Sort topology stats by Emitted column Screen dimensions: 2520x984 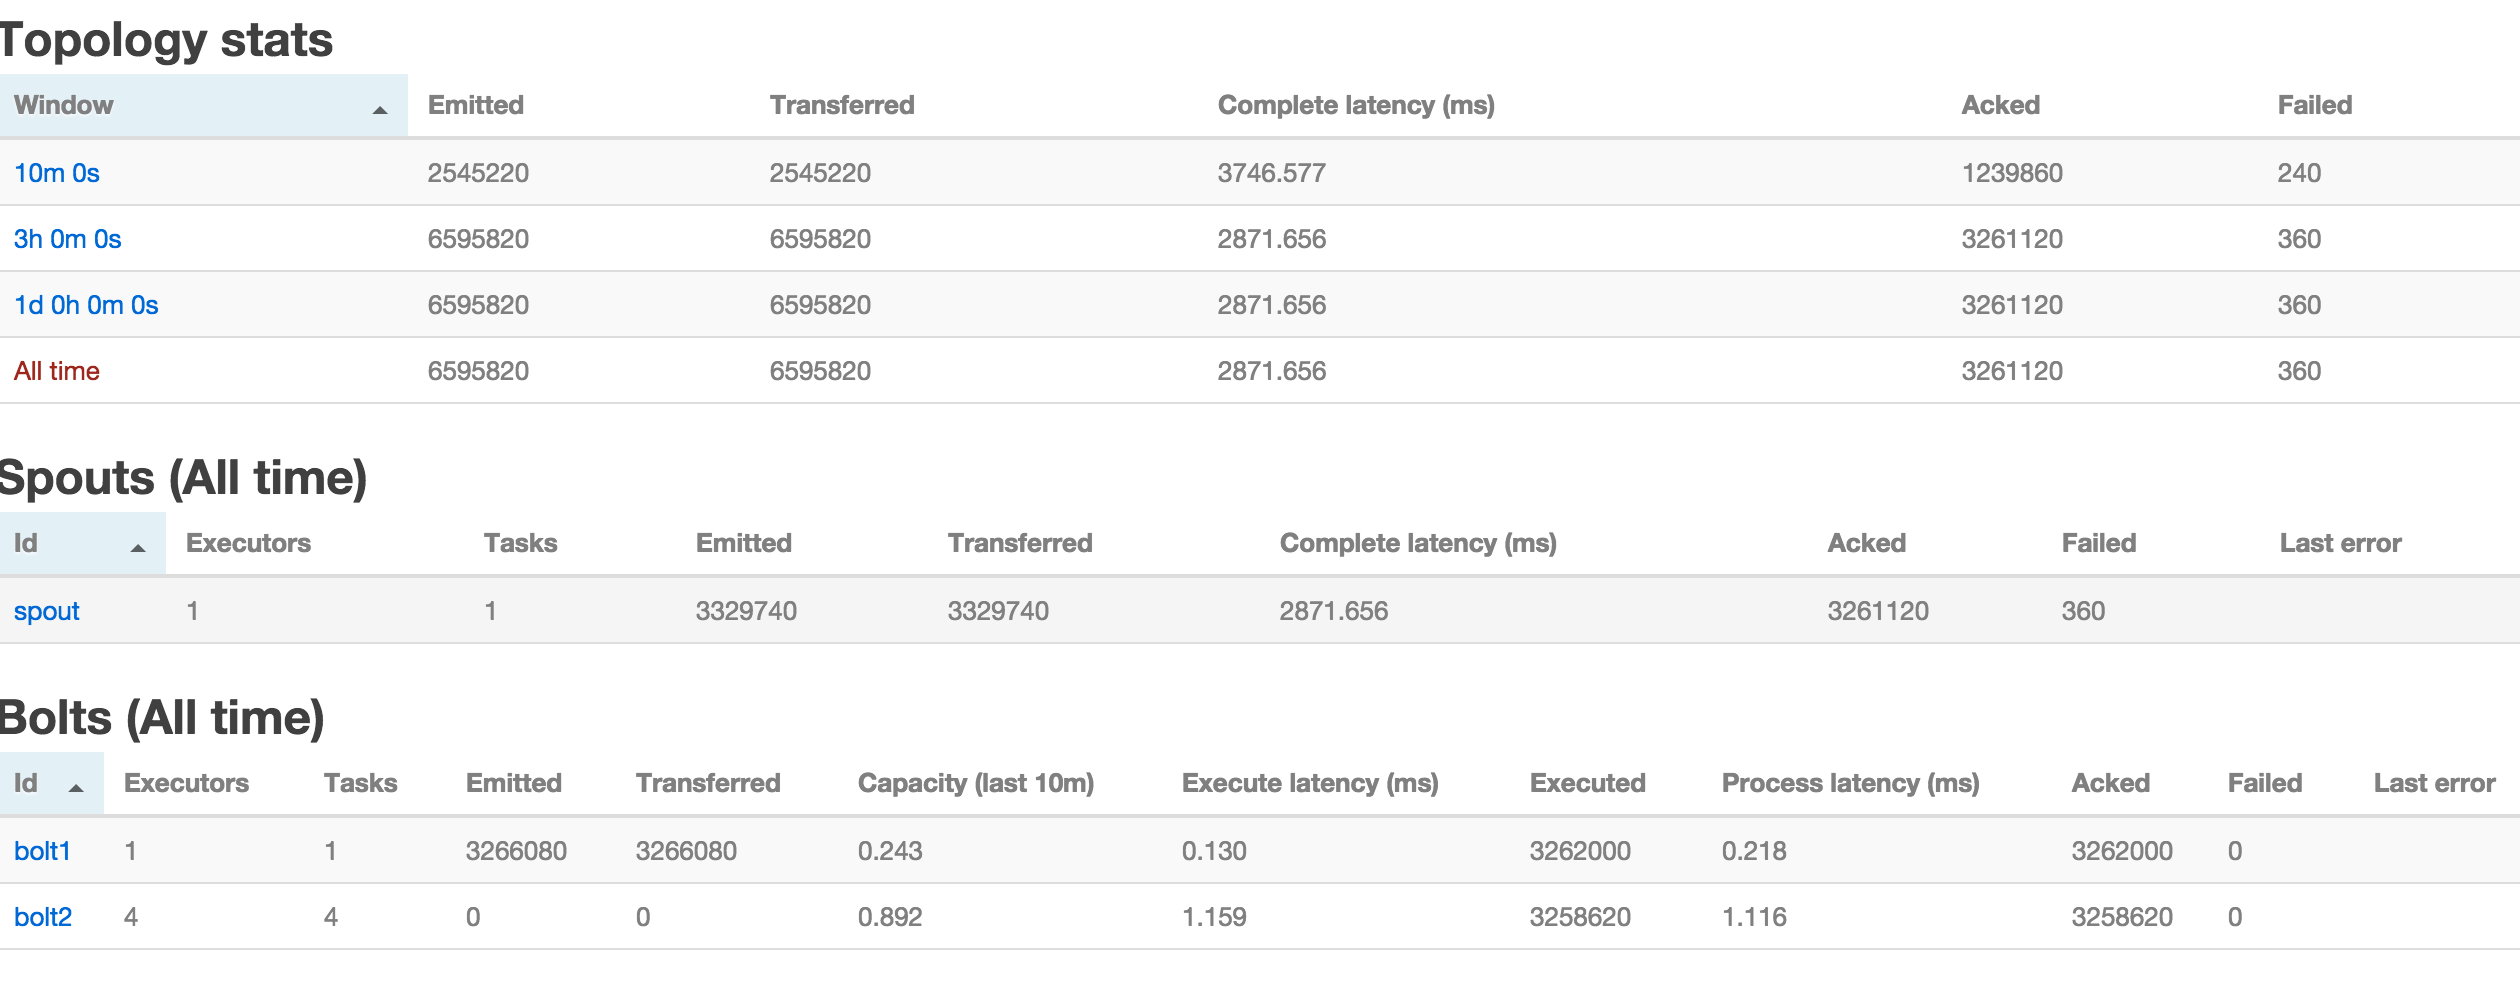coord(476,105)
